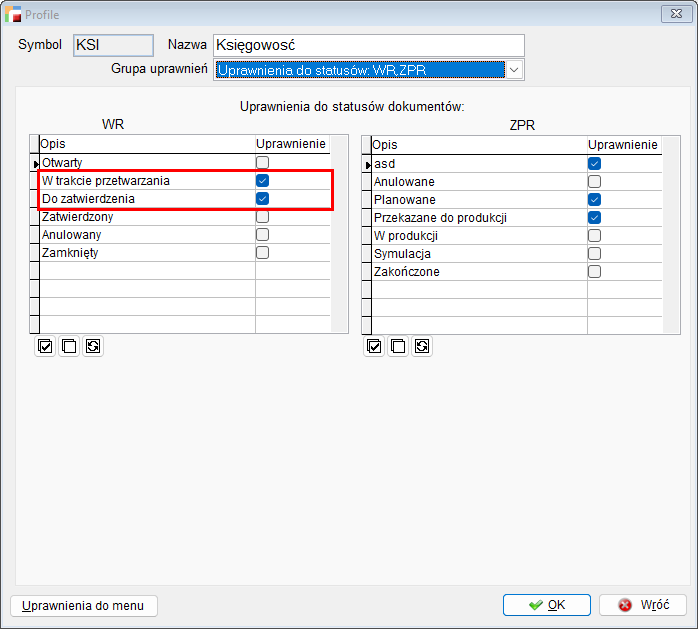The image size is (698, 629).
Task: Enable the Zamknięty status permission
Action: [x=262, y=253]
